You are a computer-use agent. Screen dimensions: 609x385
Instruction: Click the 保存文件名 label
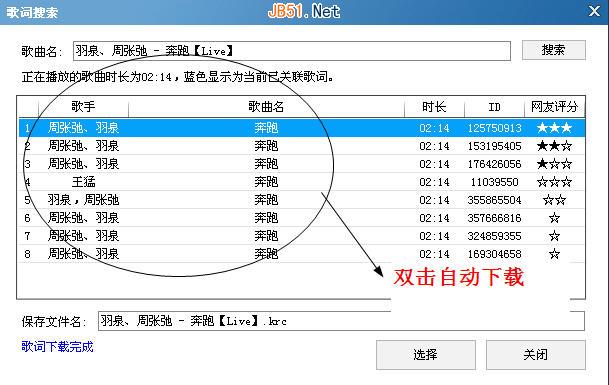point(54,322)
